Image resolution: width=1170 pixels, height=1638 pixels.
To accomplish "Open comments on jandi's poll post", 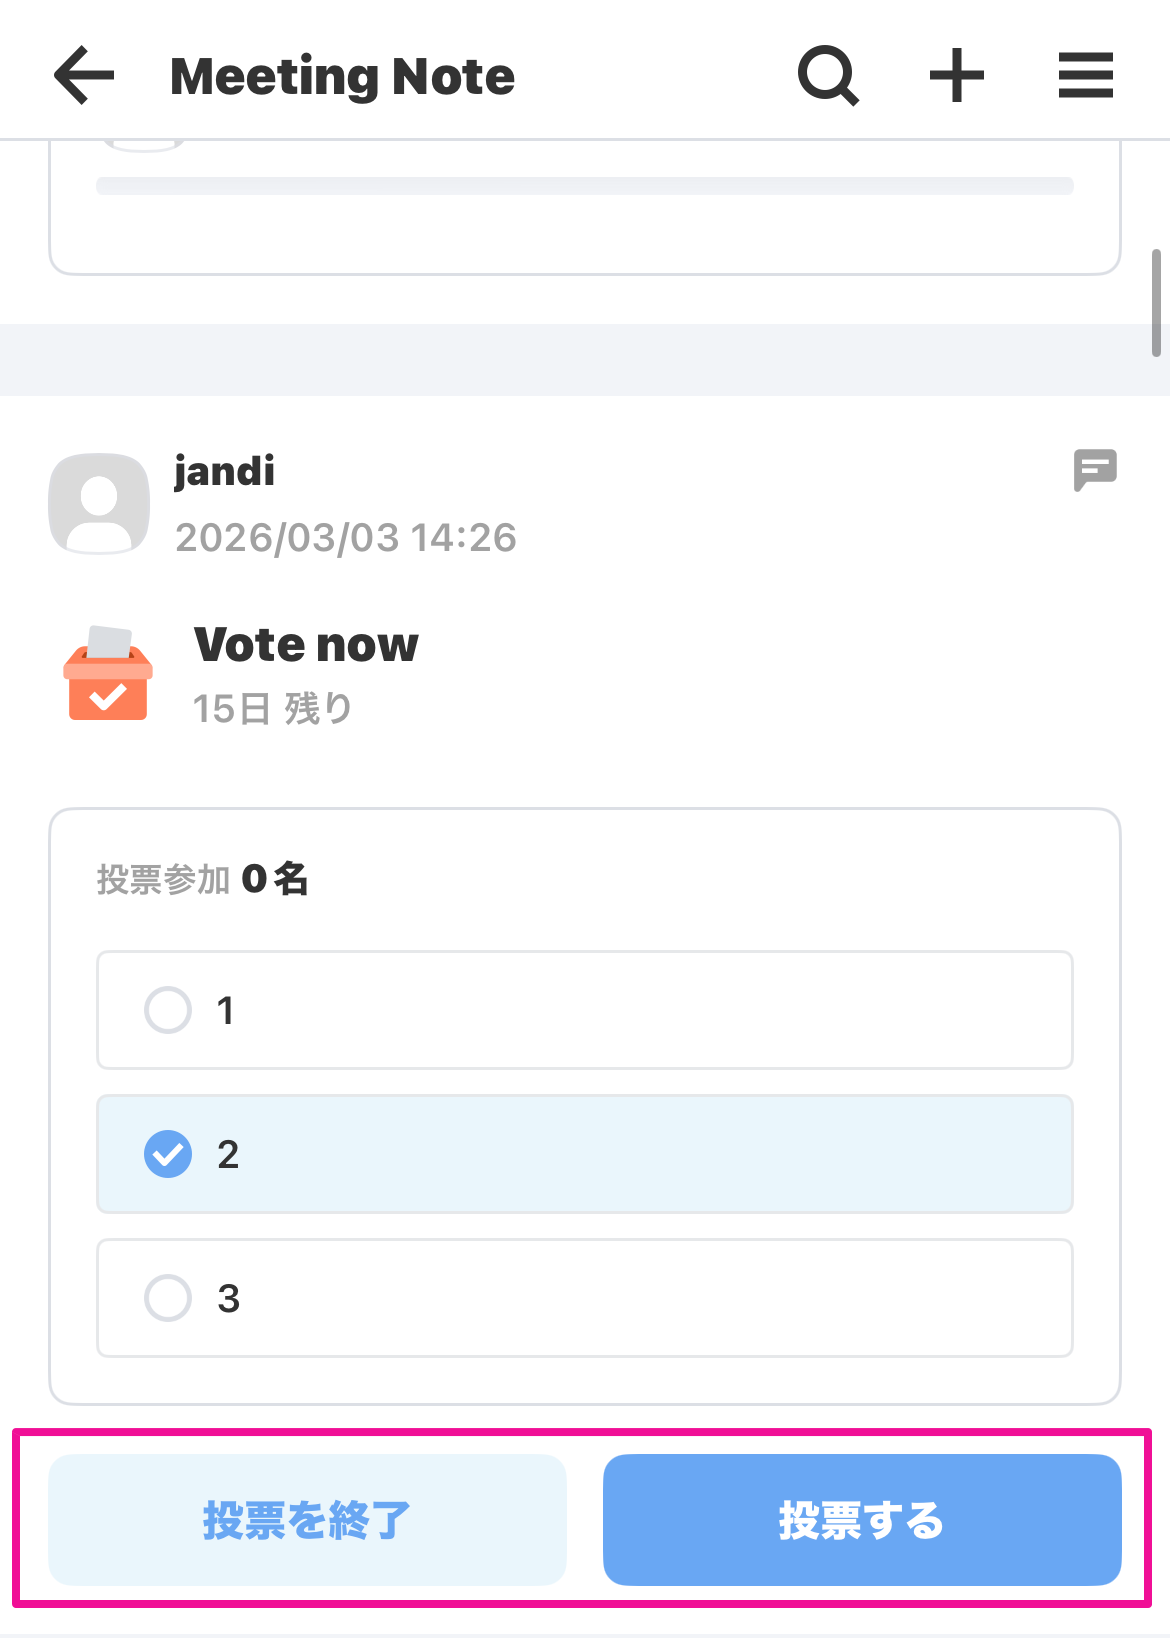I will 1095,470.
